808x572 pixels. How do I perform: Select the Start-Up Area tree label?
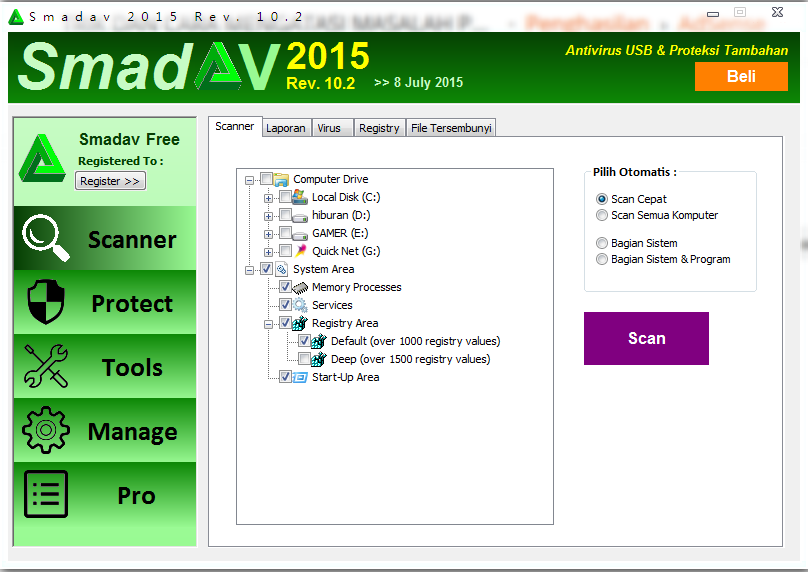[x=346, y=377]
